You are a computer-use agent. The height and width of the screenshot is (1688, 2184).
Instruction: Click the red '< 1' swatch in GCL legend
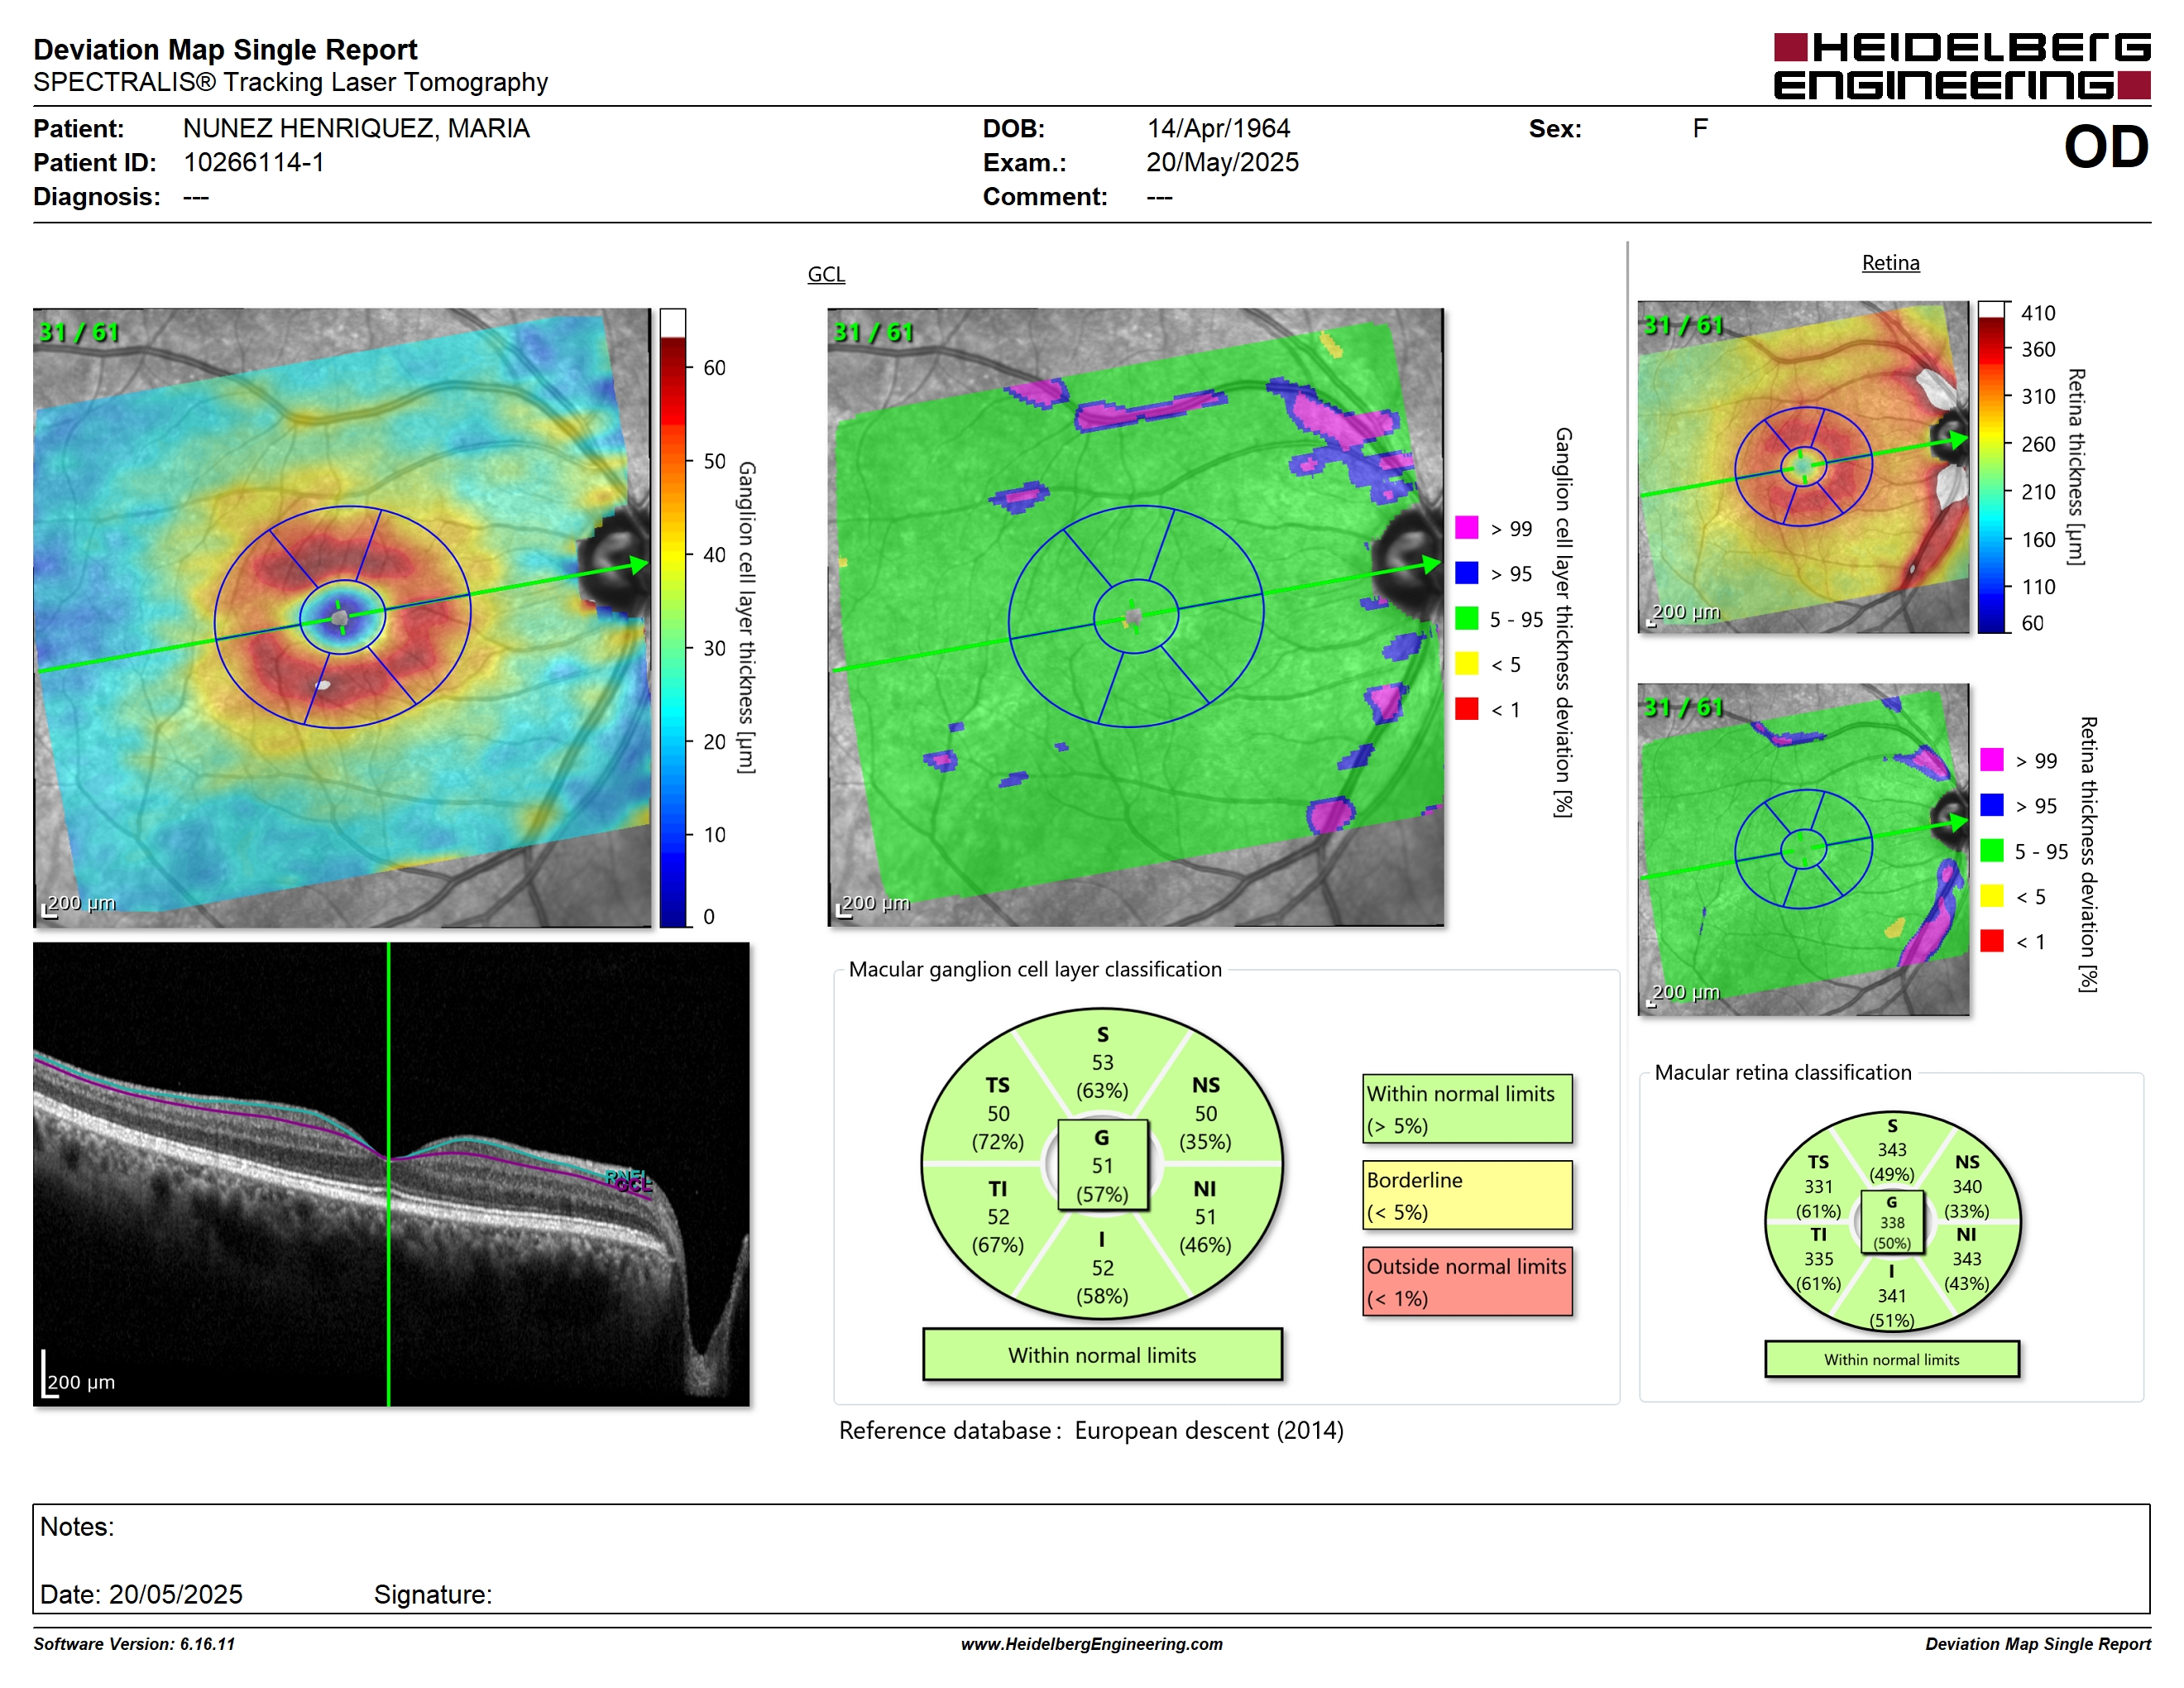tap(1466, 708)
